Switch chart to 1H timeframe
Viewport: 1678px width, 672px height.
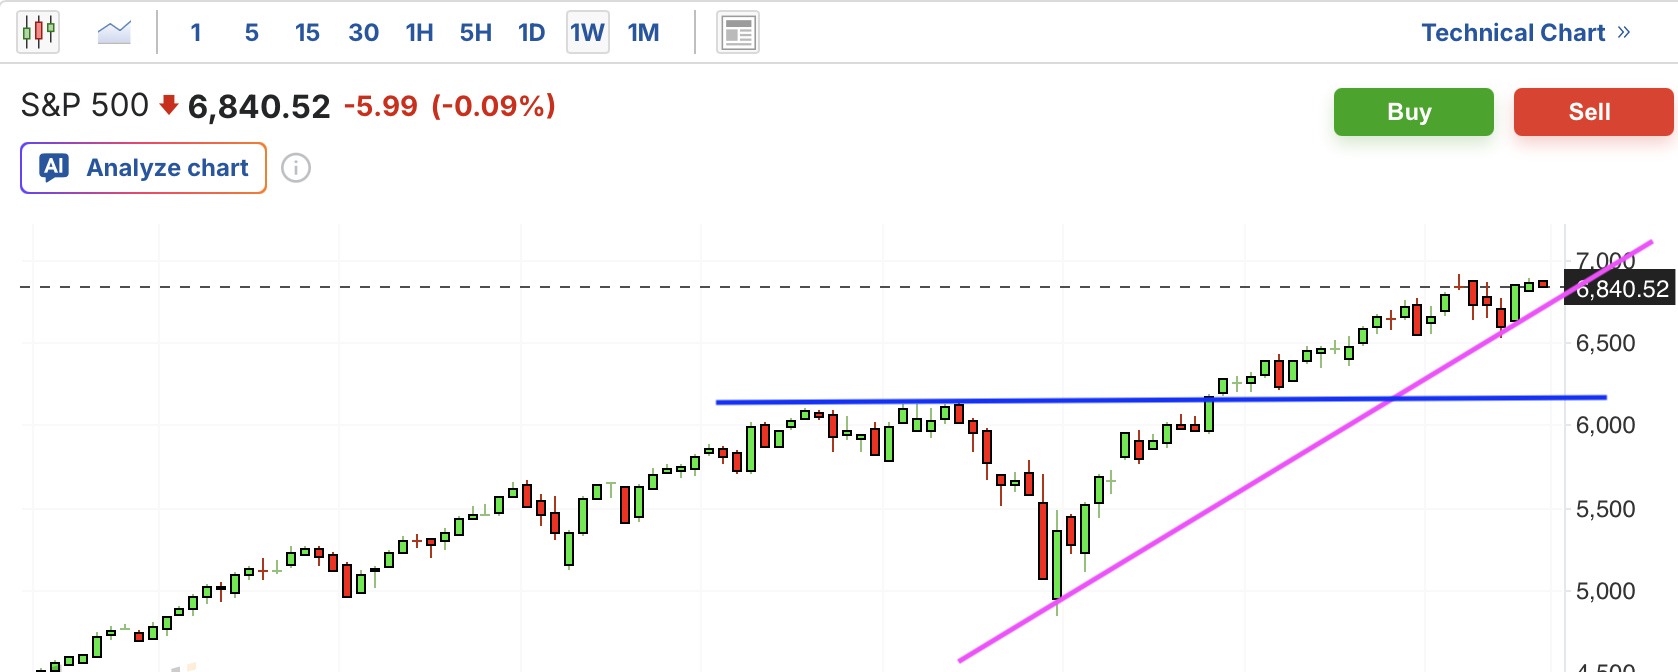click(420, 33)
